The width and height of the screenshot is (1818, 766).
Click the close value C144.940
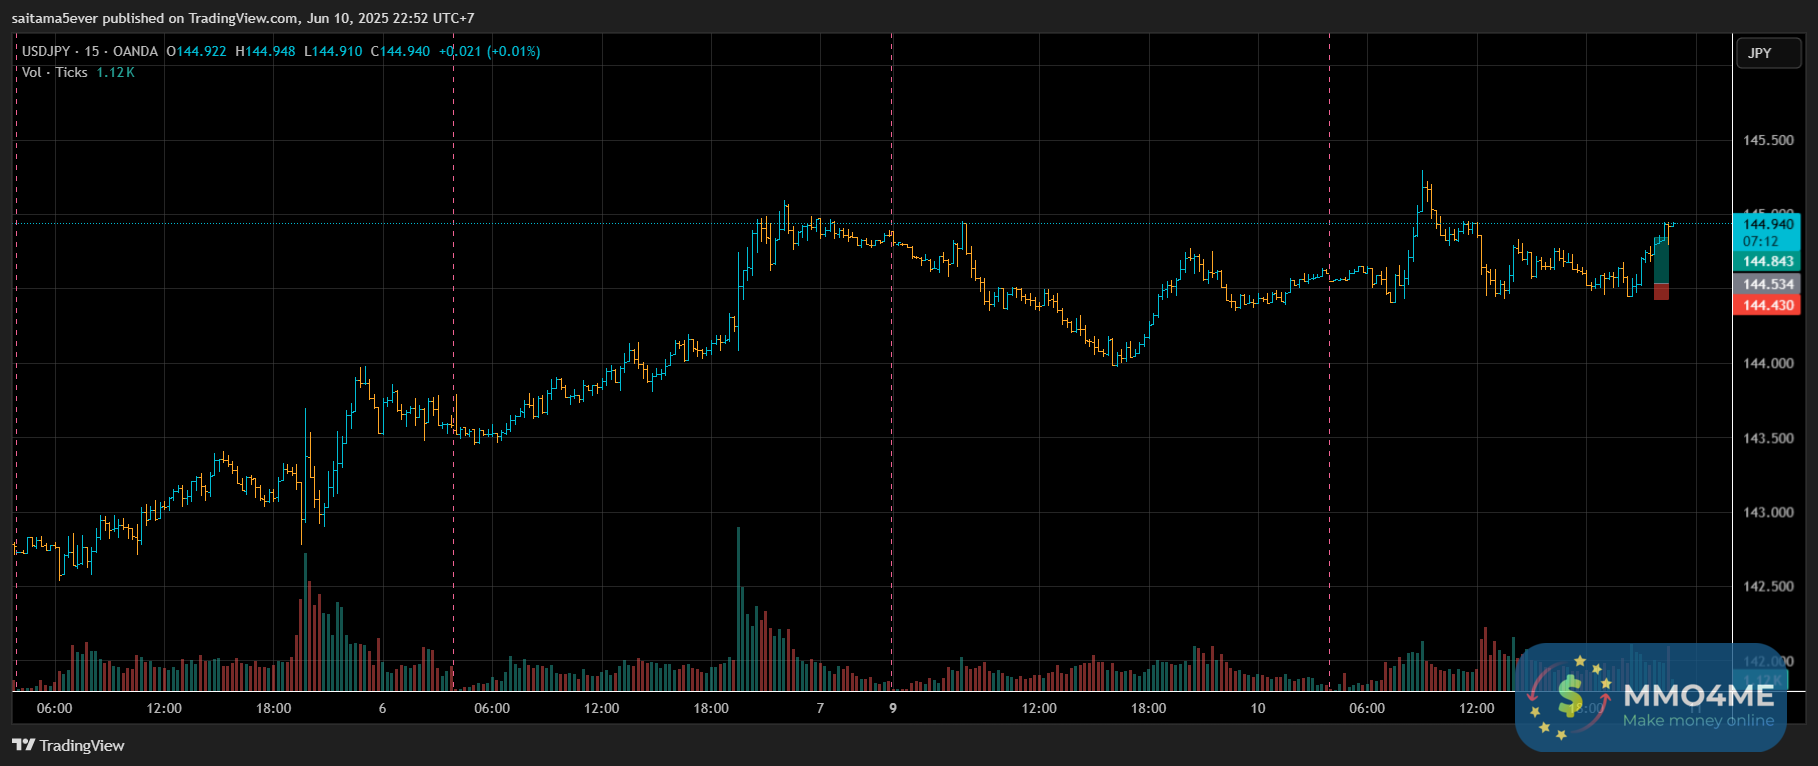click(401, 51)
